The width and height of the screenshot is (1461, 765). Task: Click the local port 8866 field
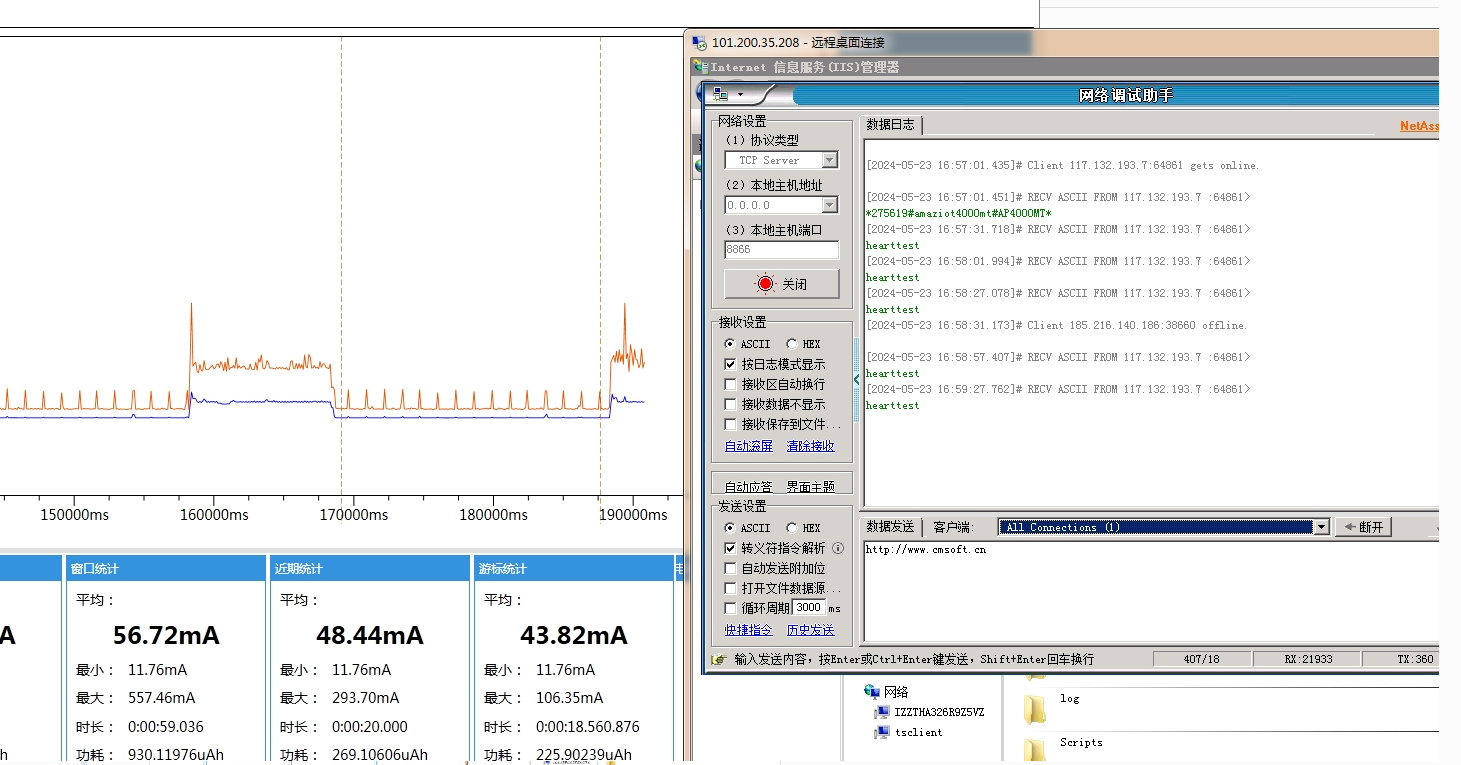coord(782,249)
